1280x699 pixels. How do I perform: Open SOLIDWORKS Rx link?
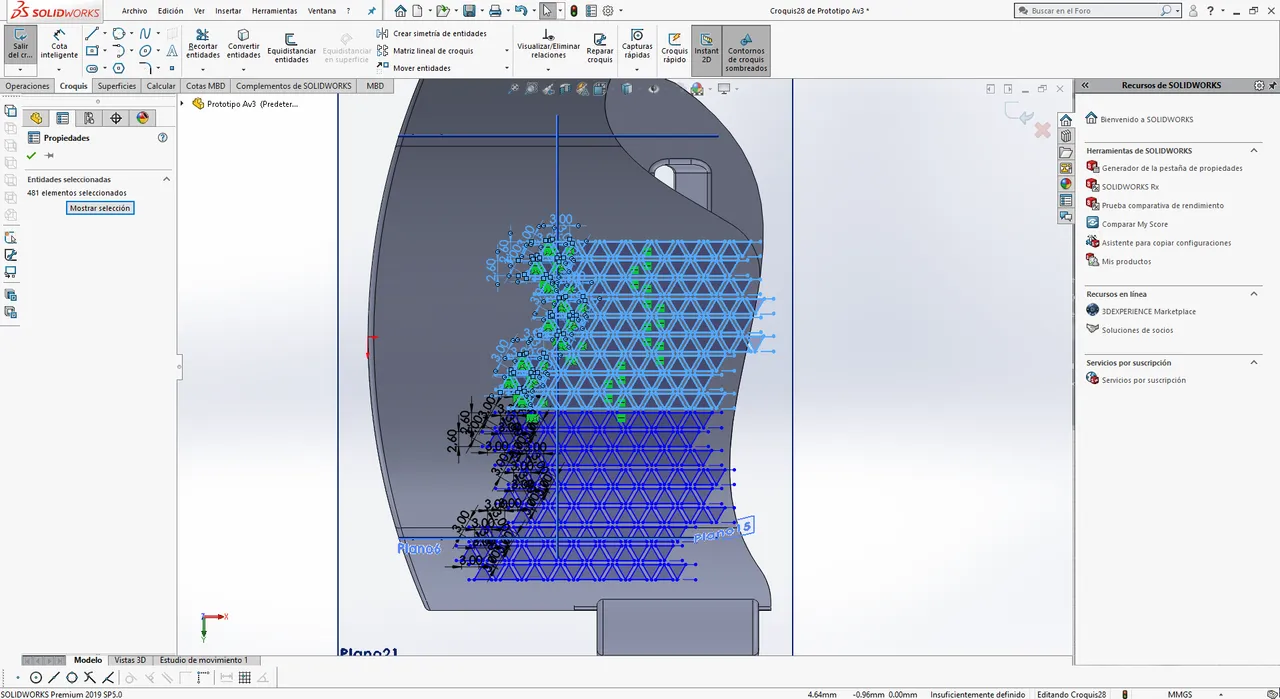click(1130, 187)
